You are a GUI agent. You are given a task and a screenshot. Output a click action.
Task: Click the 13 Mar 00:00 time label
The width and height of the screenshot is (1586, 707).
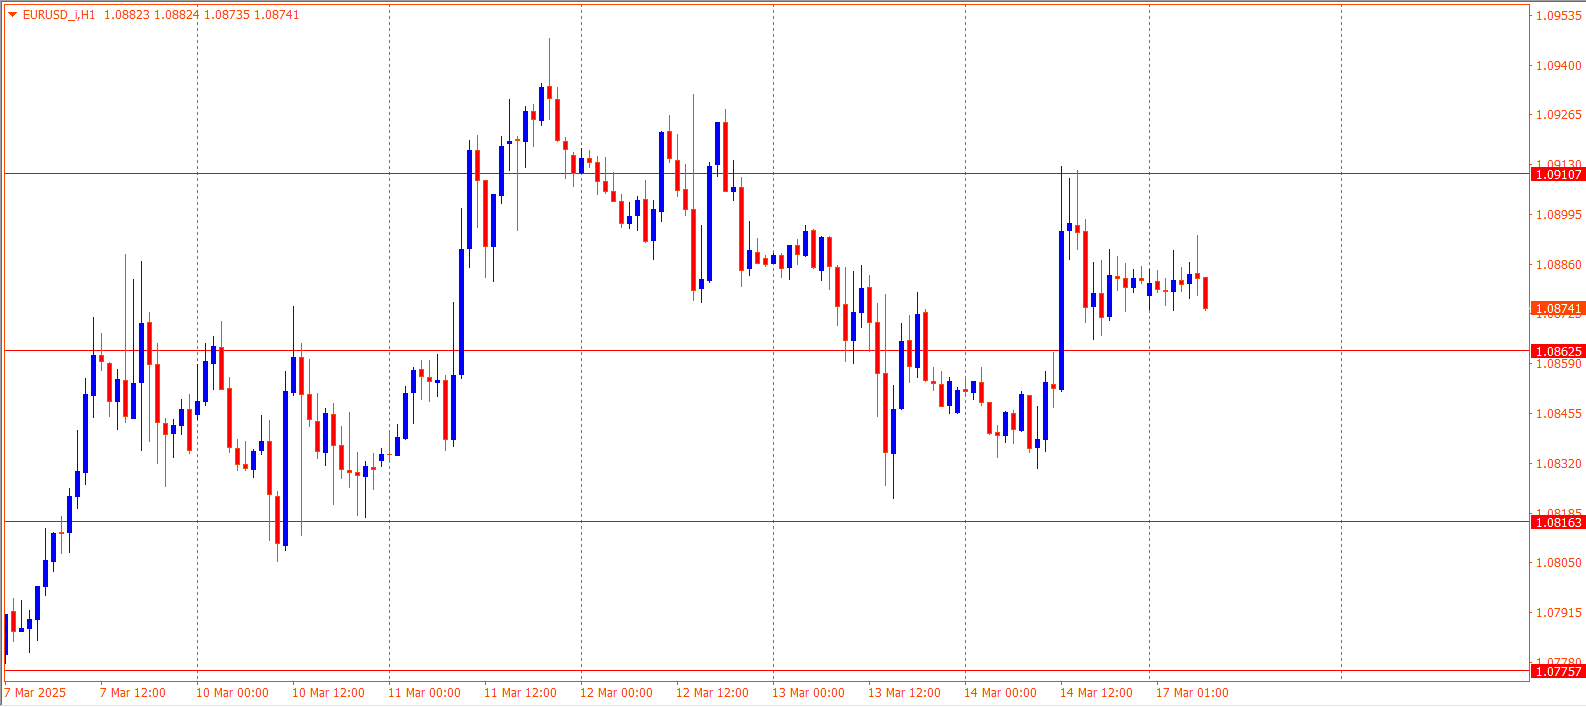(808, 693)
